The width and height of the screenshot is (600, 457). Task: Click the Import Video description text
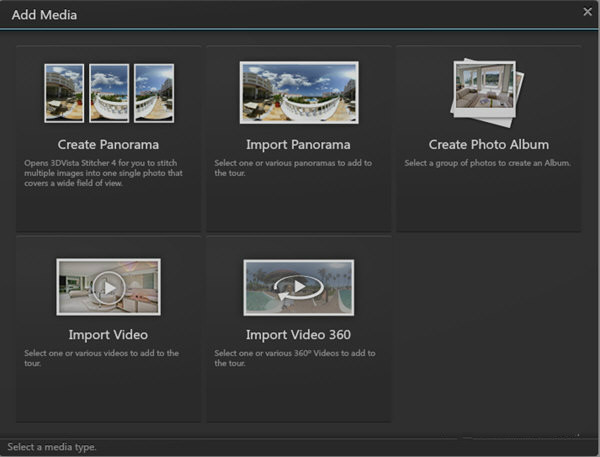click(x=103, y=358)
